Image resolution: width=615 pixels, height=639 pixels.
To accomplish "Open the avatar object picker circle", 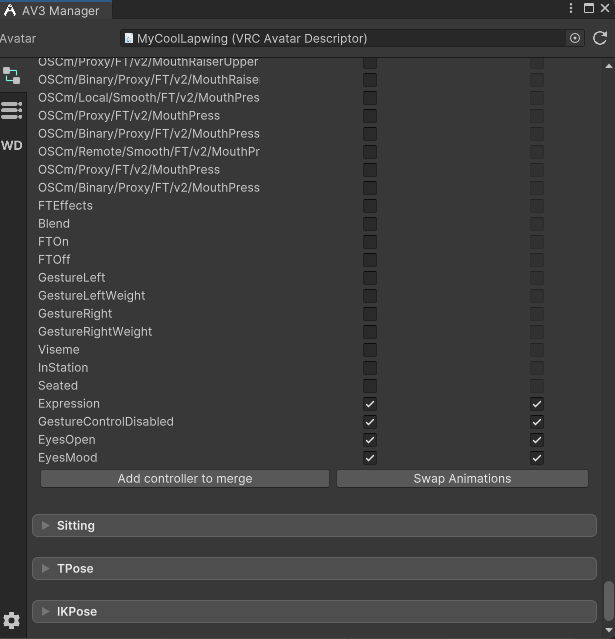I will 575,38.
